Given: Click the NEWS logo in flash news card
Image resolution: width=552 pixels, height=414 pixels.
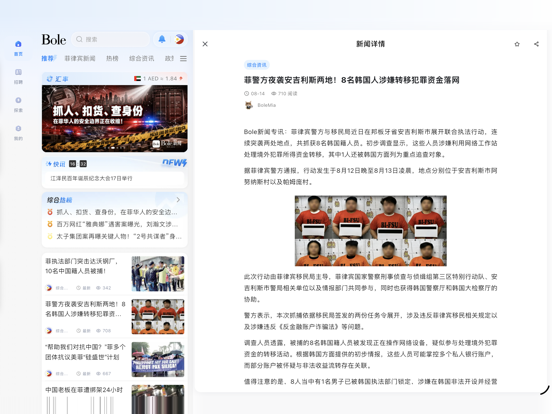Looking at the screenshot, I should pos(174,163).
